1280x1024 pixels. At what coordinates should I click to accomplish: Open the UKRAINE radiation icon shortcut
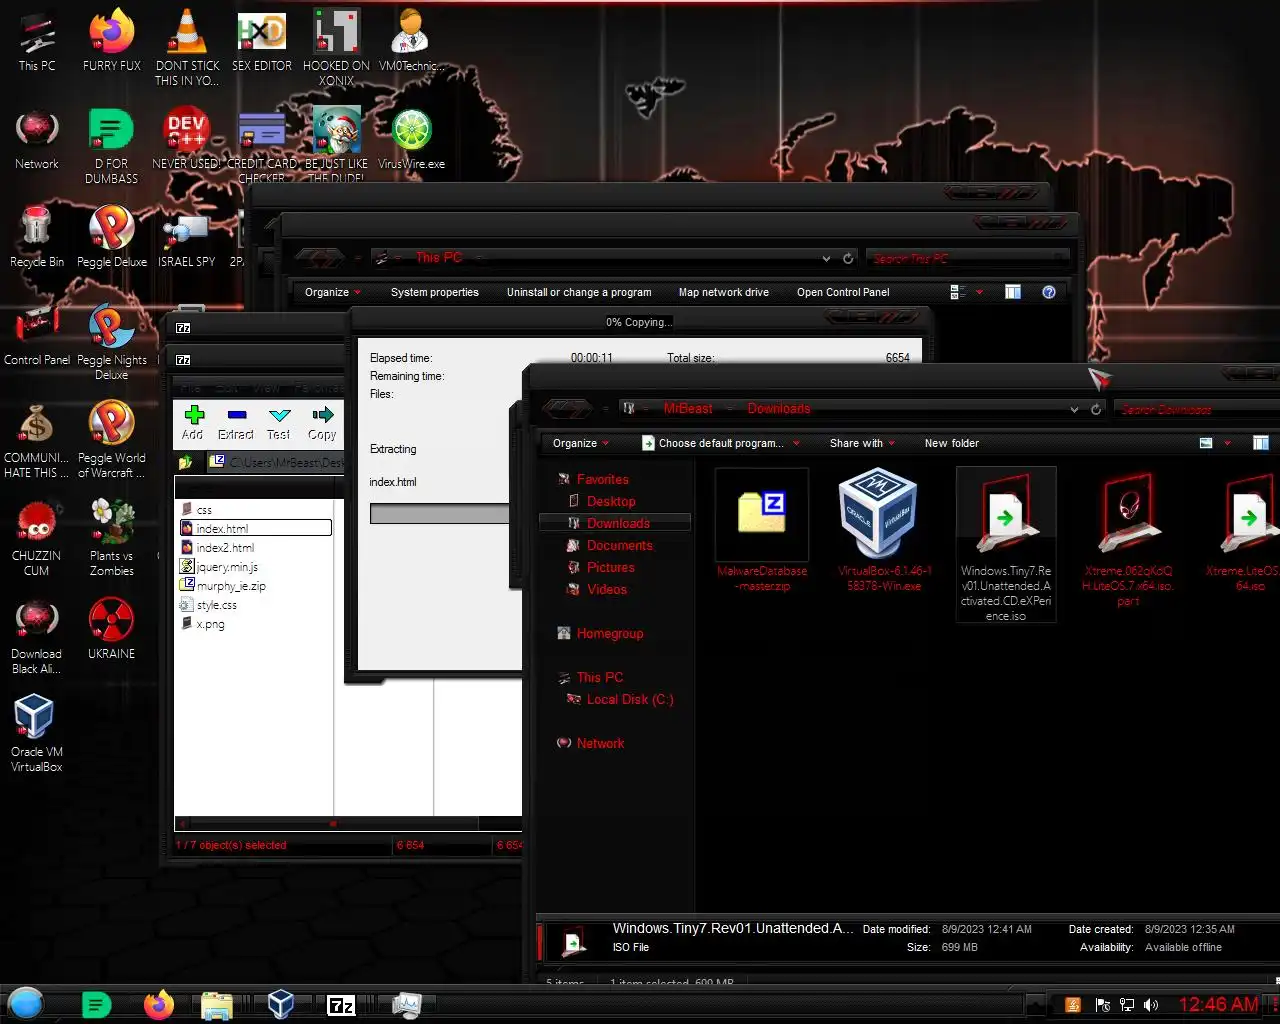112,629
